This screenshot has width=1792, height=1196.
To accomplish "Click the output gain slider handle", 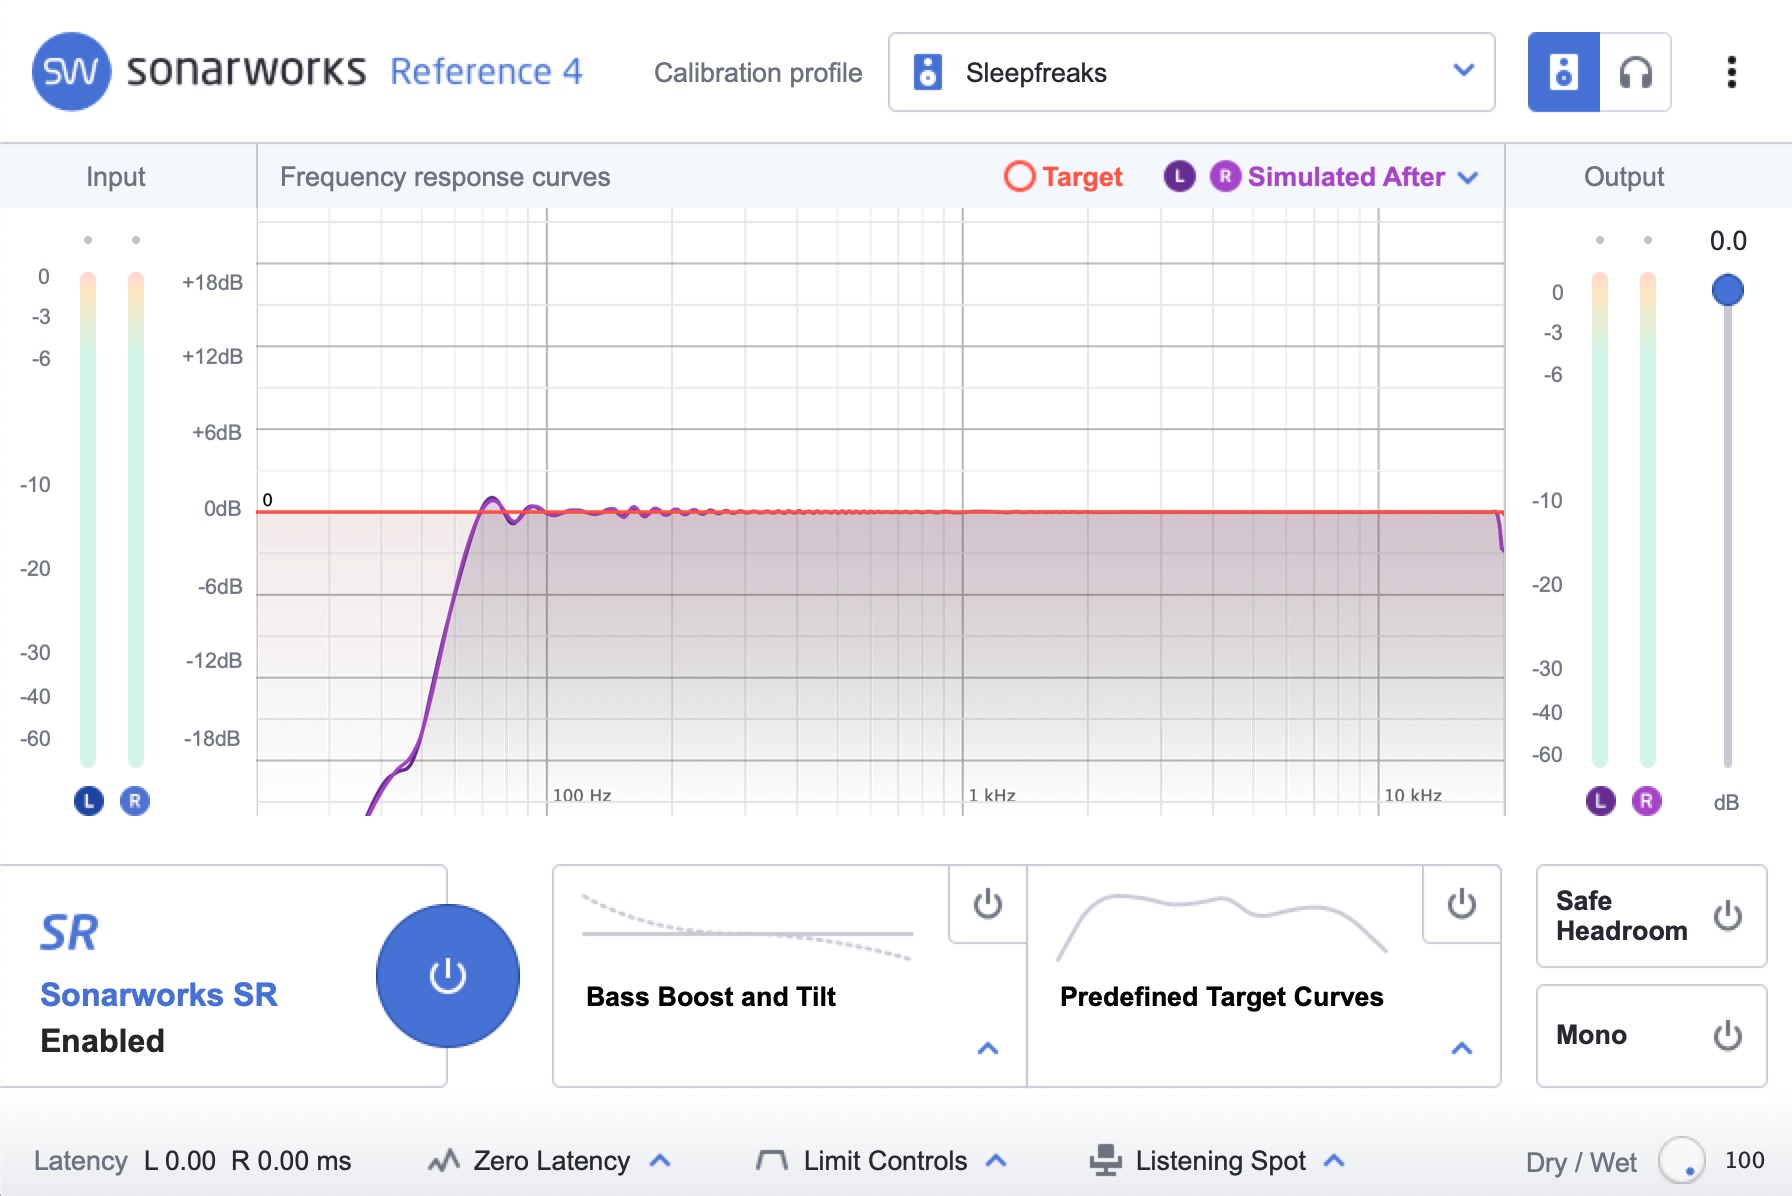I will [1727, 290].
